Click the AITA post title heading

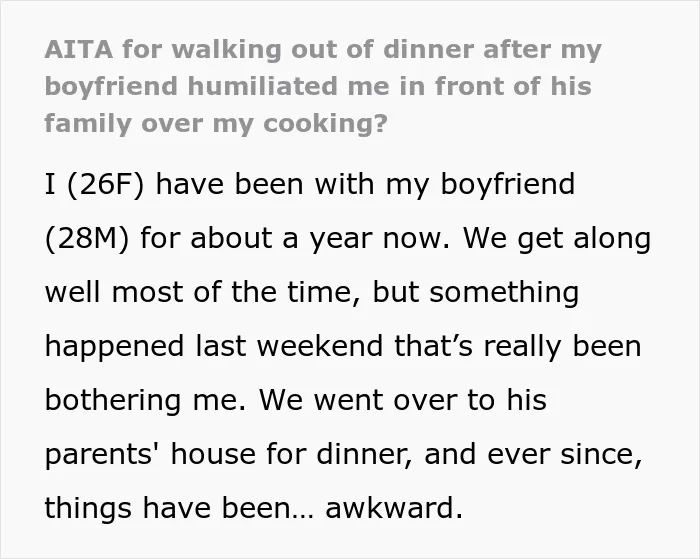click(323, 86)
